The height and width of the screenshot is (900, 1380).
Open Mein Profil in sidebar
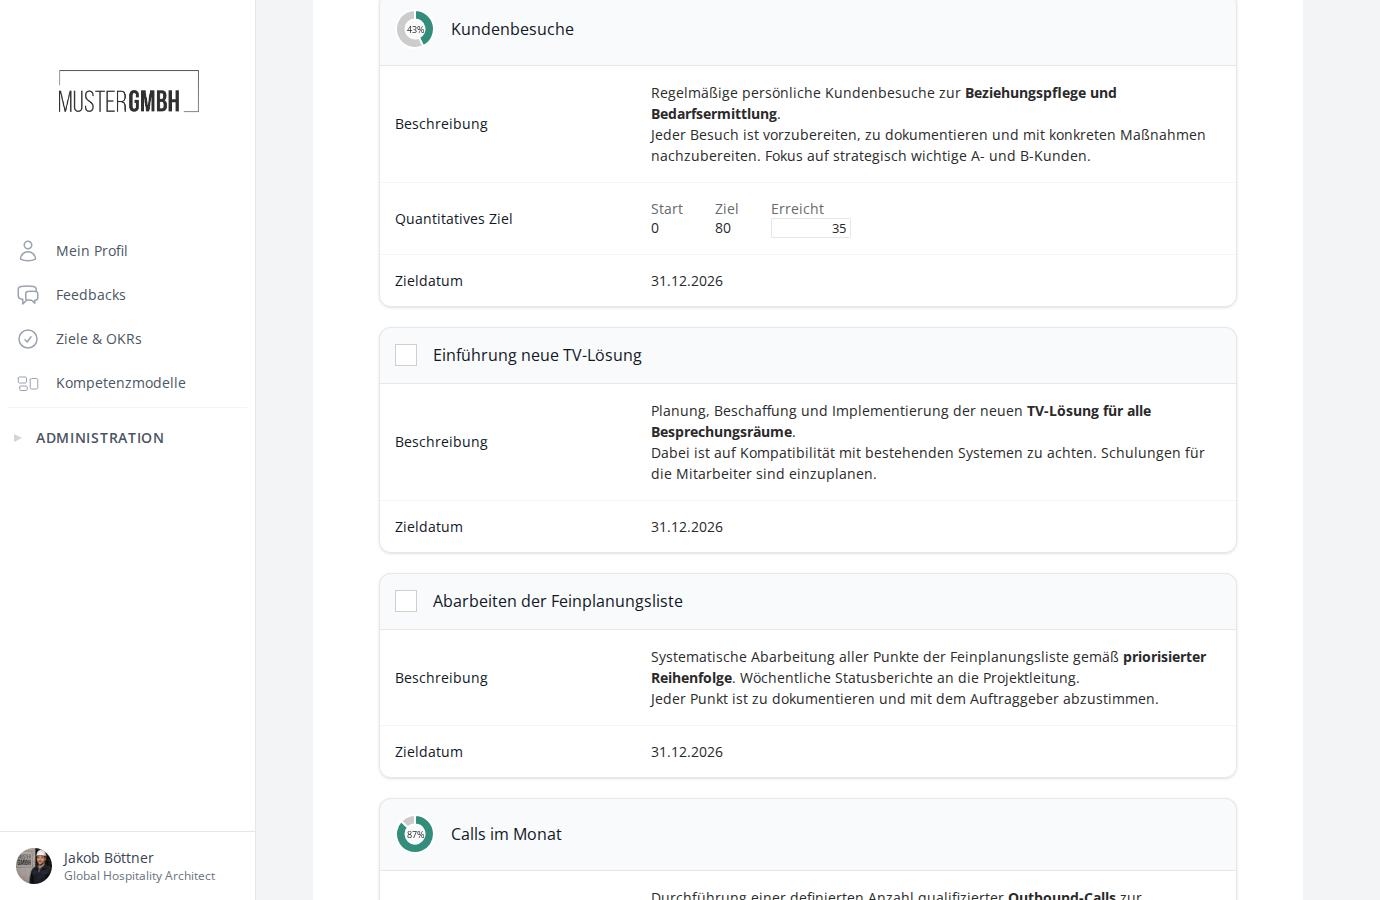coord(92,251)
